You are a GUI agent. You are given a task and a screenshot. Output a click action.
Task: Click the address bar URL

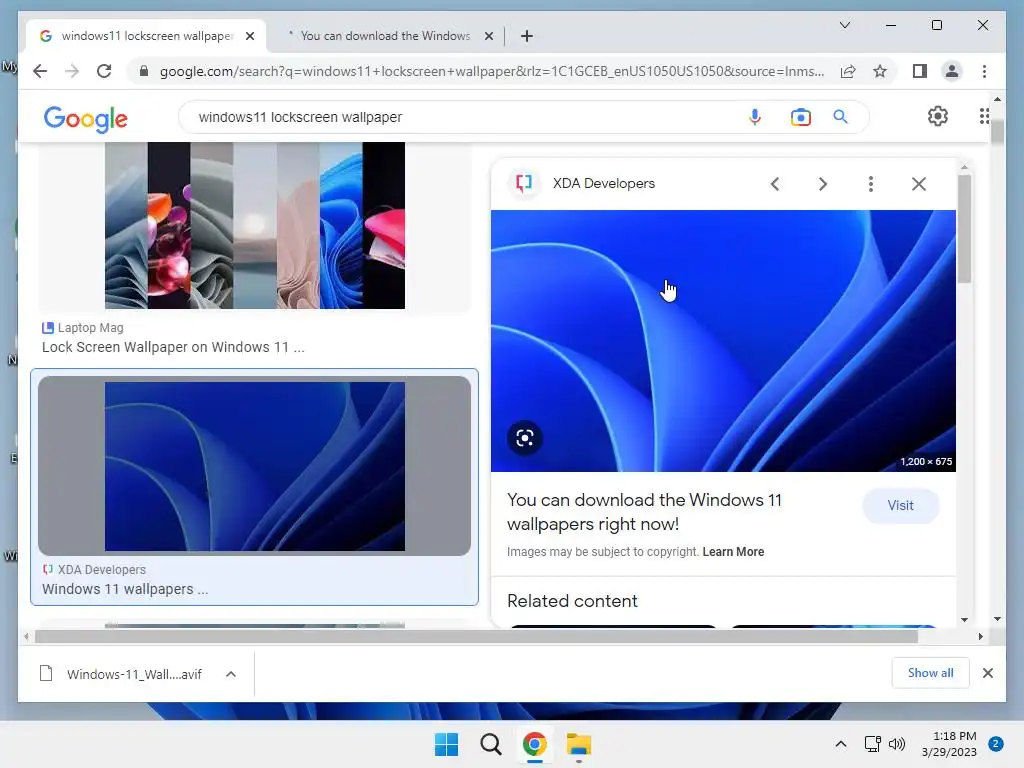click(491, 71)
